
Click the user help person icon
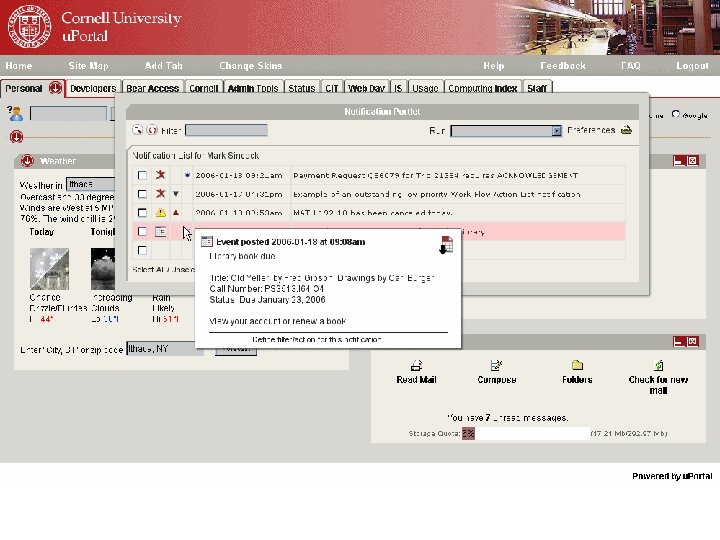pyautogui.click(x=15, y=113)
